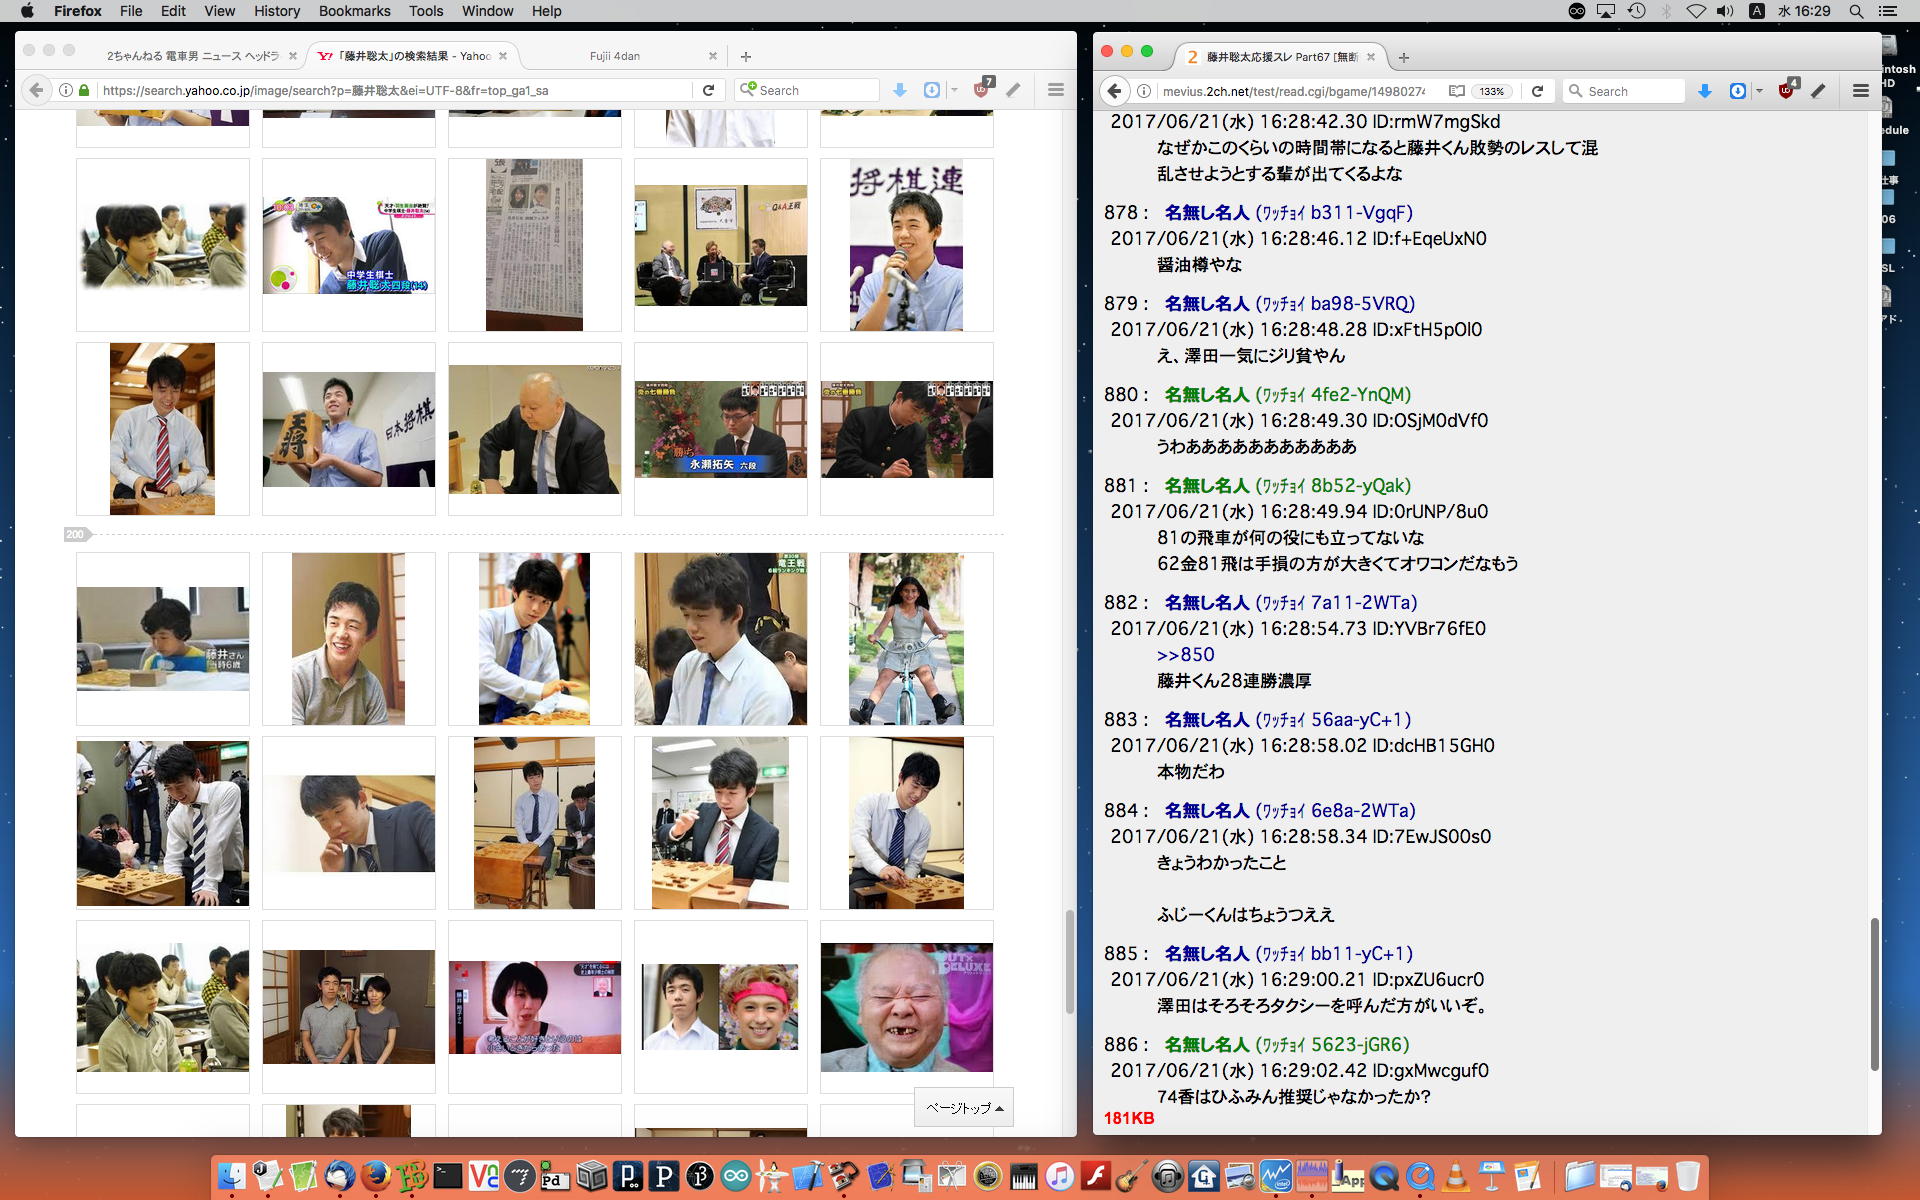Switch to the Fujii 4dan tab

[614, 56]
